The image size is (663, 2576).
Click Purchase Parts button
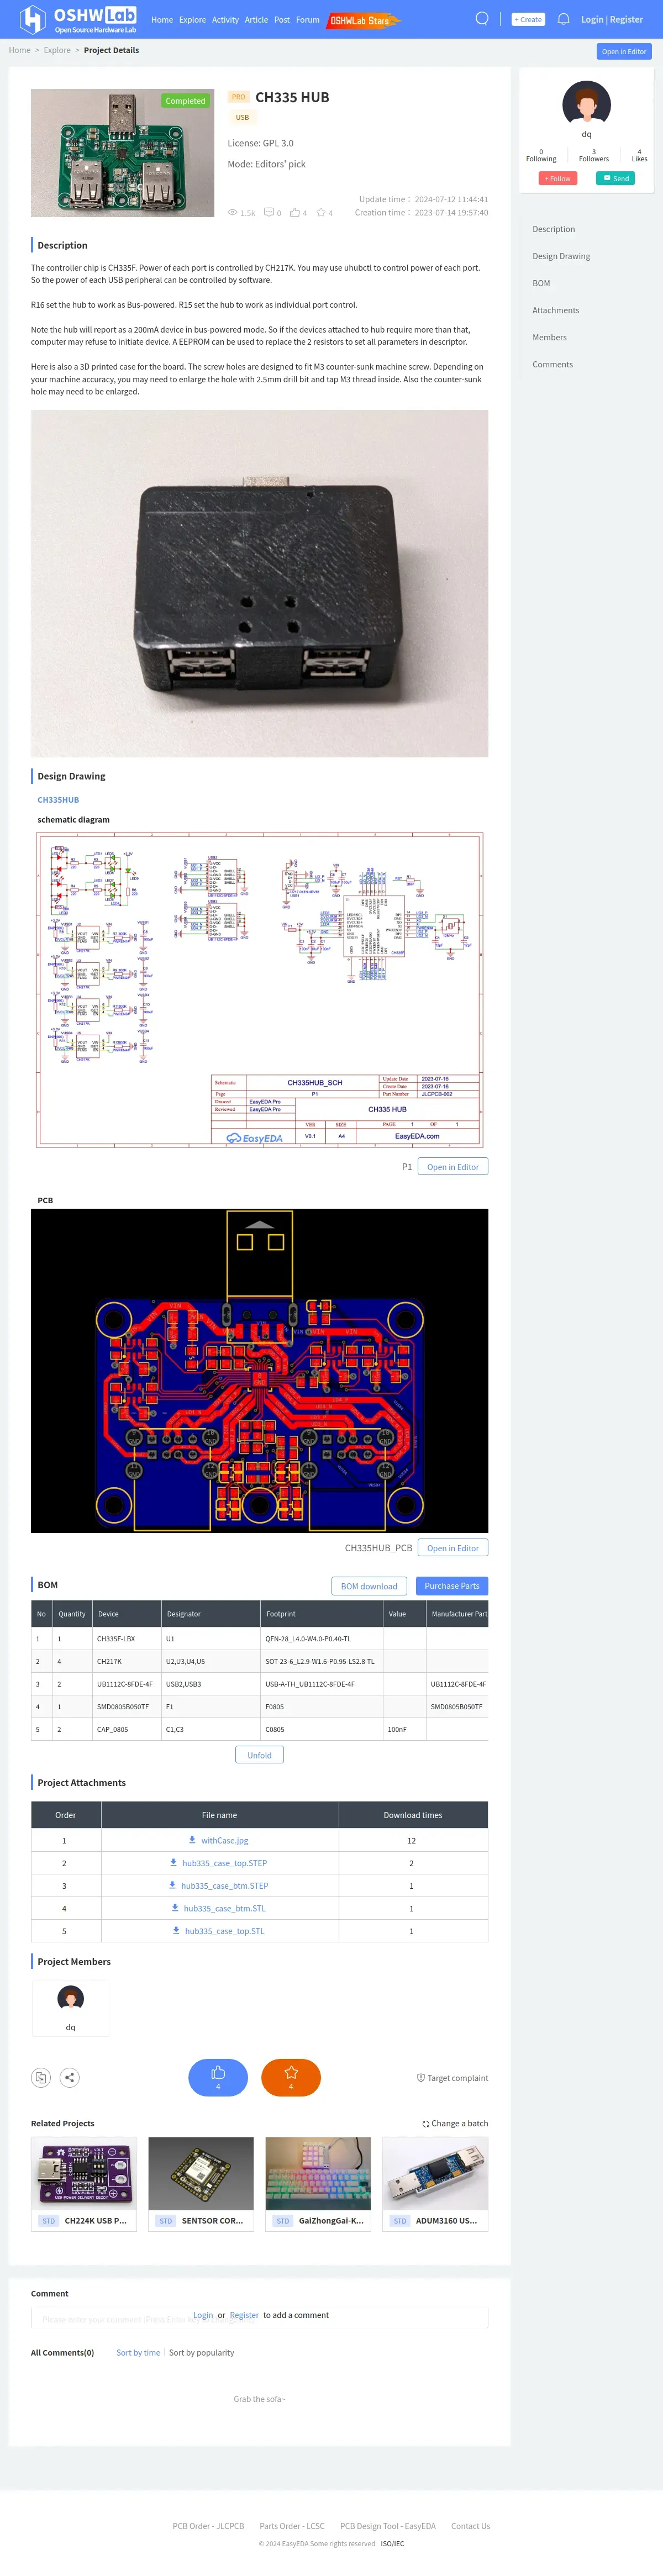(452, 1585)
